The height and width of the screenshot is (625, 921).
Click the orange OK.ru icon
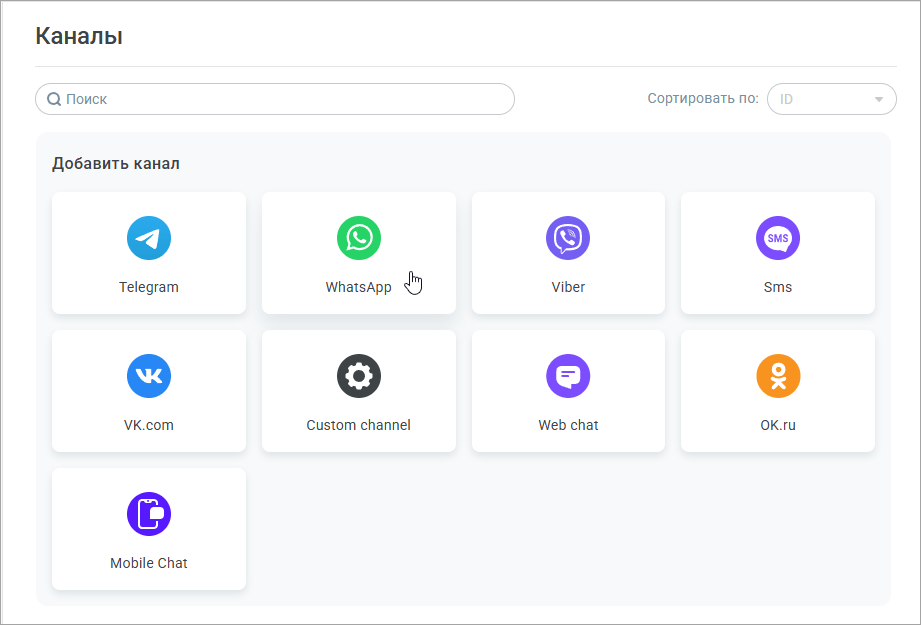point(778,376)
